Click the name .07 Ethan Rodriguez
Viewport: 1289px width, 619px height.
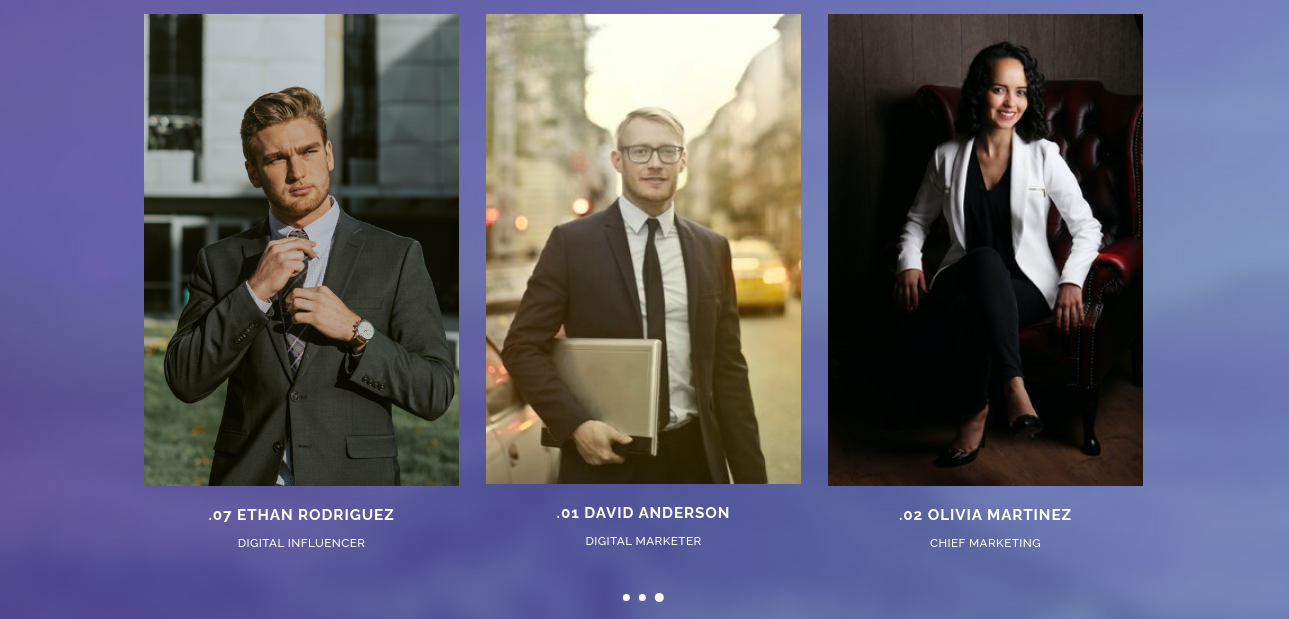click(x=301, y=515)
